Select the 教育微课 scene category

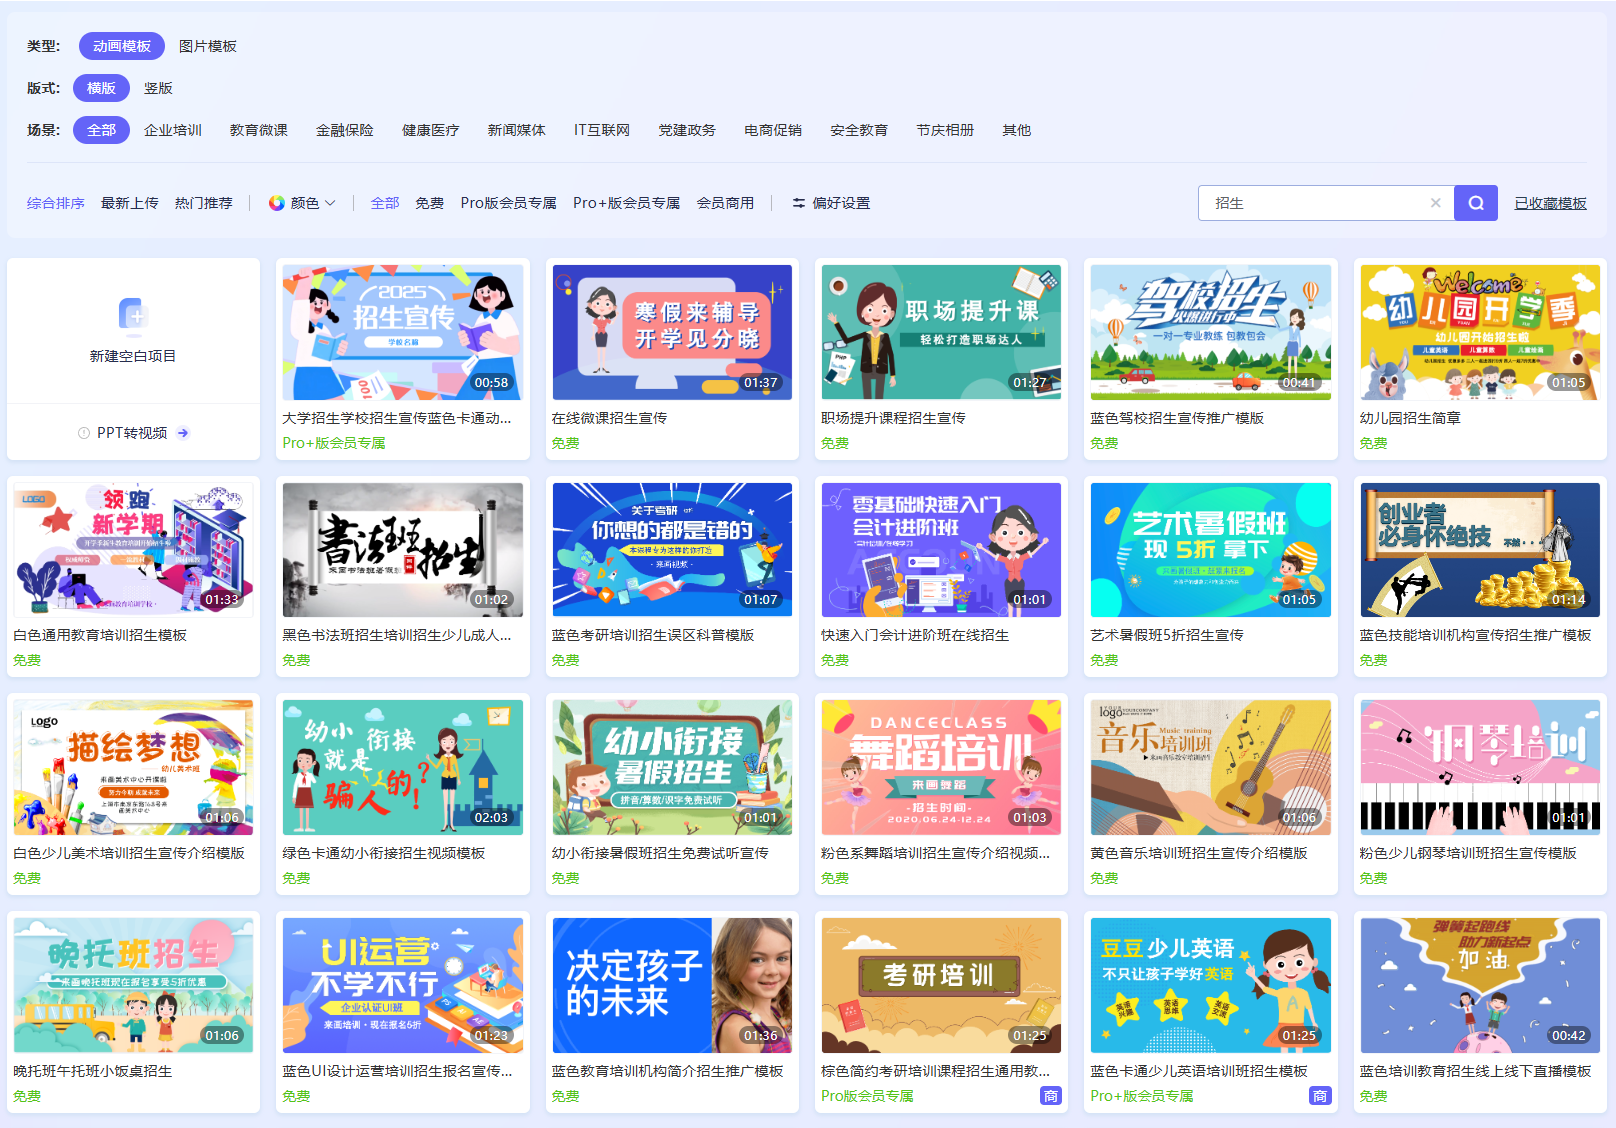(259, 130)
